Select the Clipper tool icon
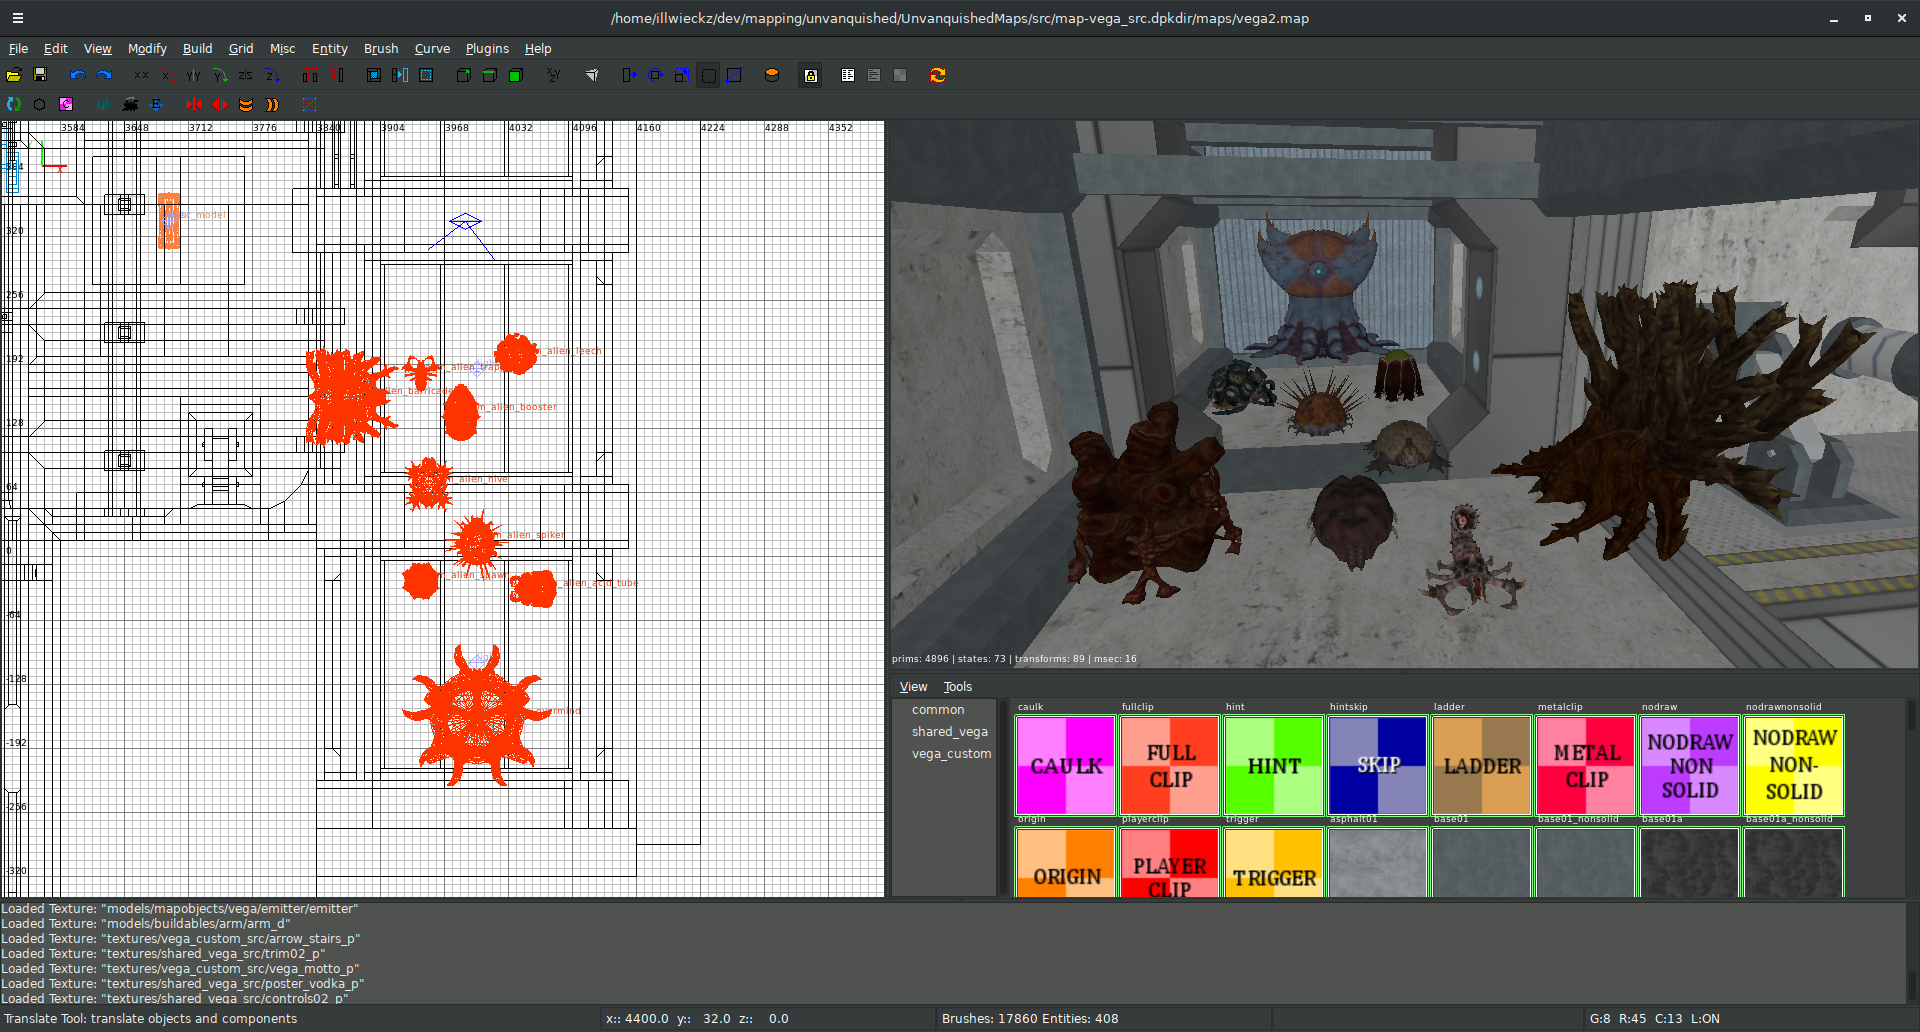This screenshot has width=1920, height=1032. (x=734, y=75)
